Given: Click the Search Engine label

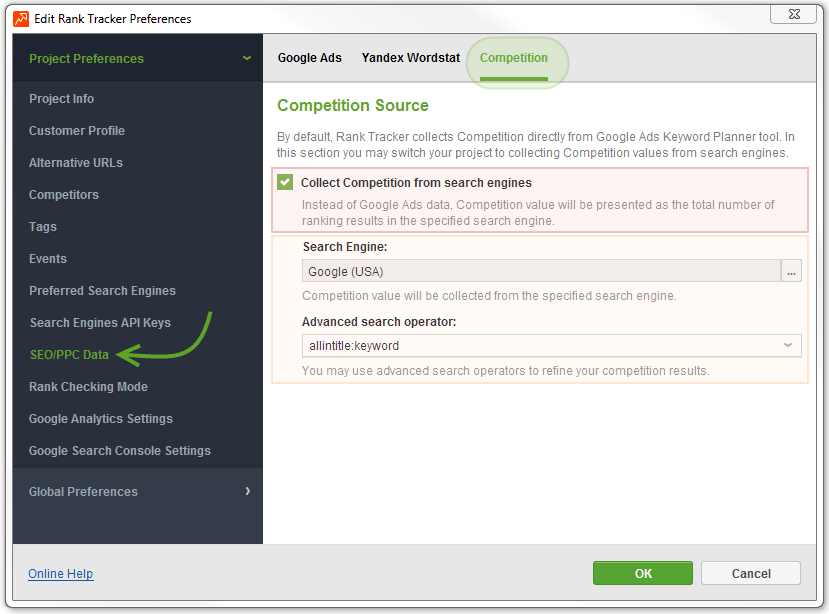Looking at the screenshot, I should tap(345, 247).
